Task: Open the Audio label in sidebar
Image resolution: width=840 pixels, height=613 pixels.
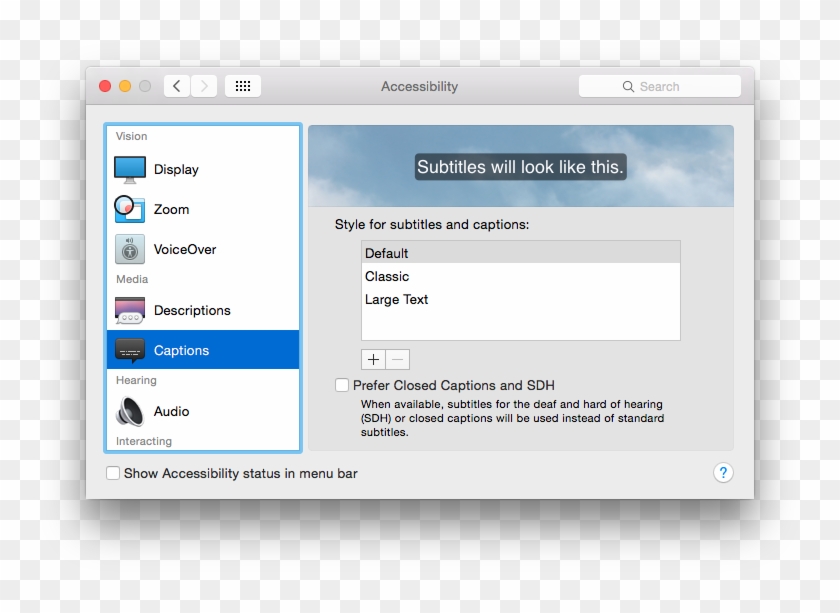Action: [x=171, y=412]
